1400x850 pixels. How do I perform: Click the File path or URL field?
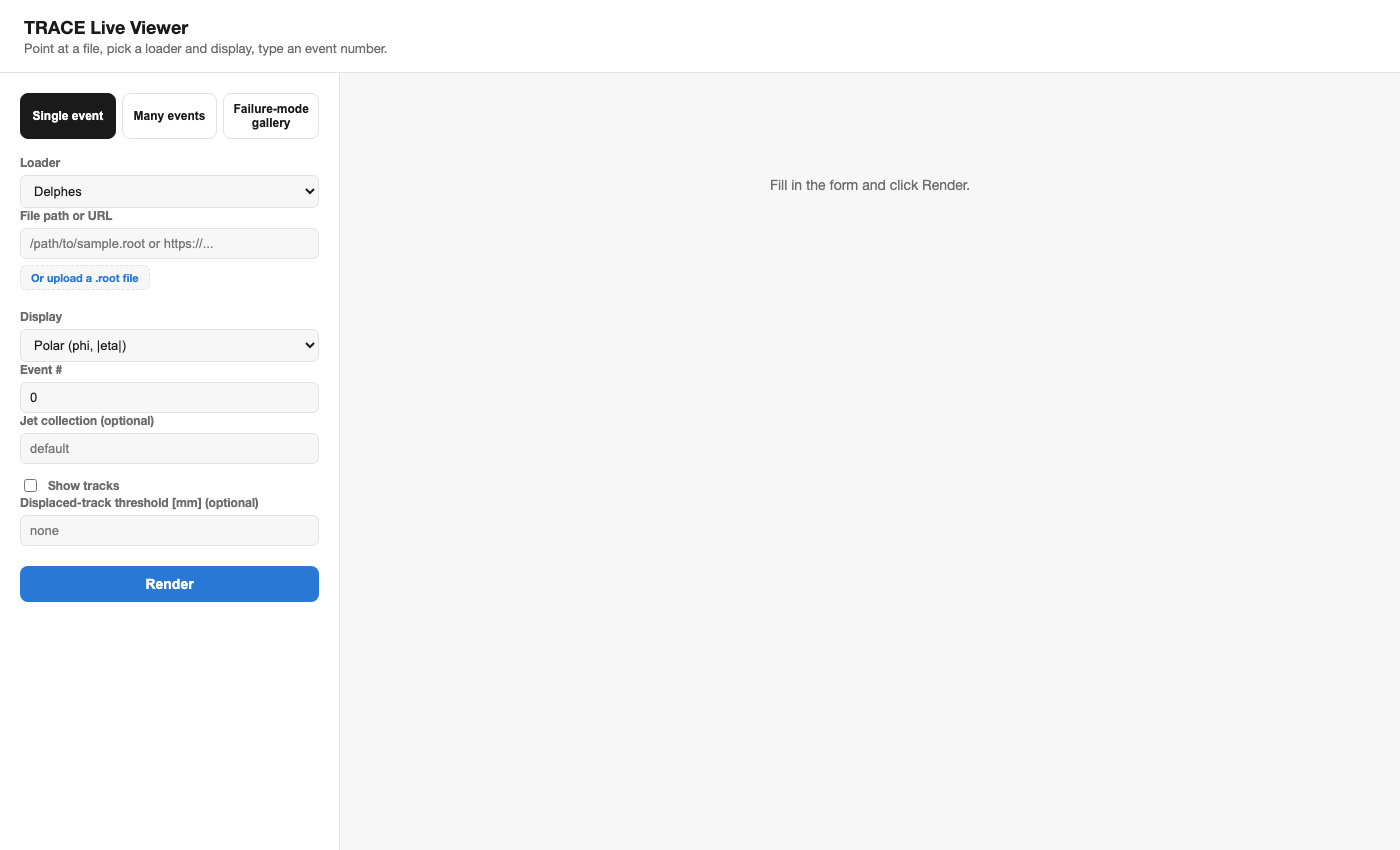click(169, 244)
